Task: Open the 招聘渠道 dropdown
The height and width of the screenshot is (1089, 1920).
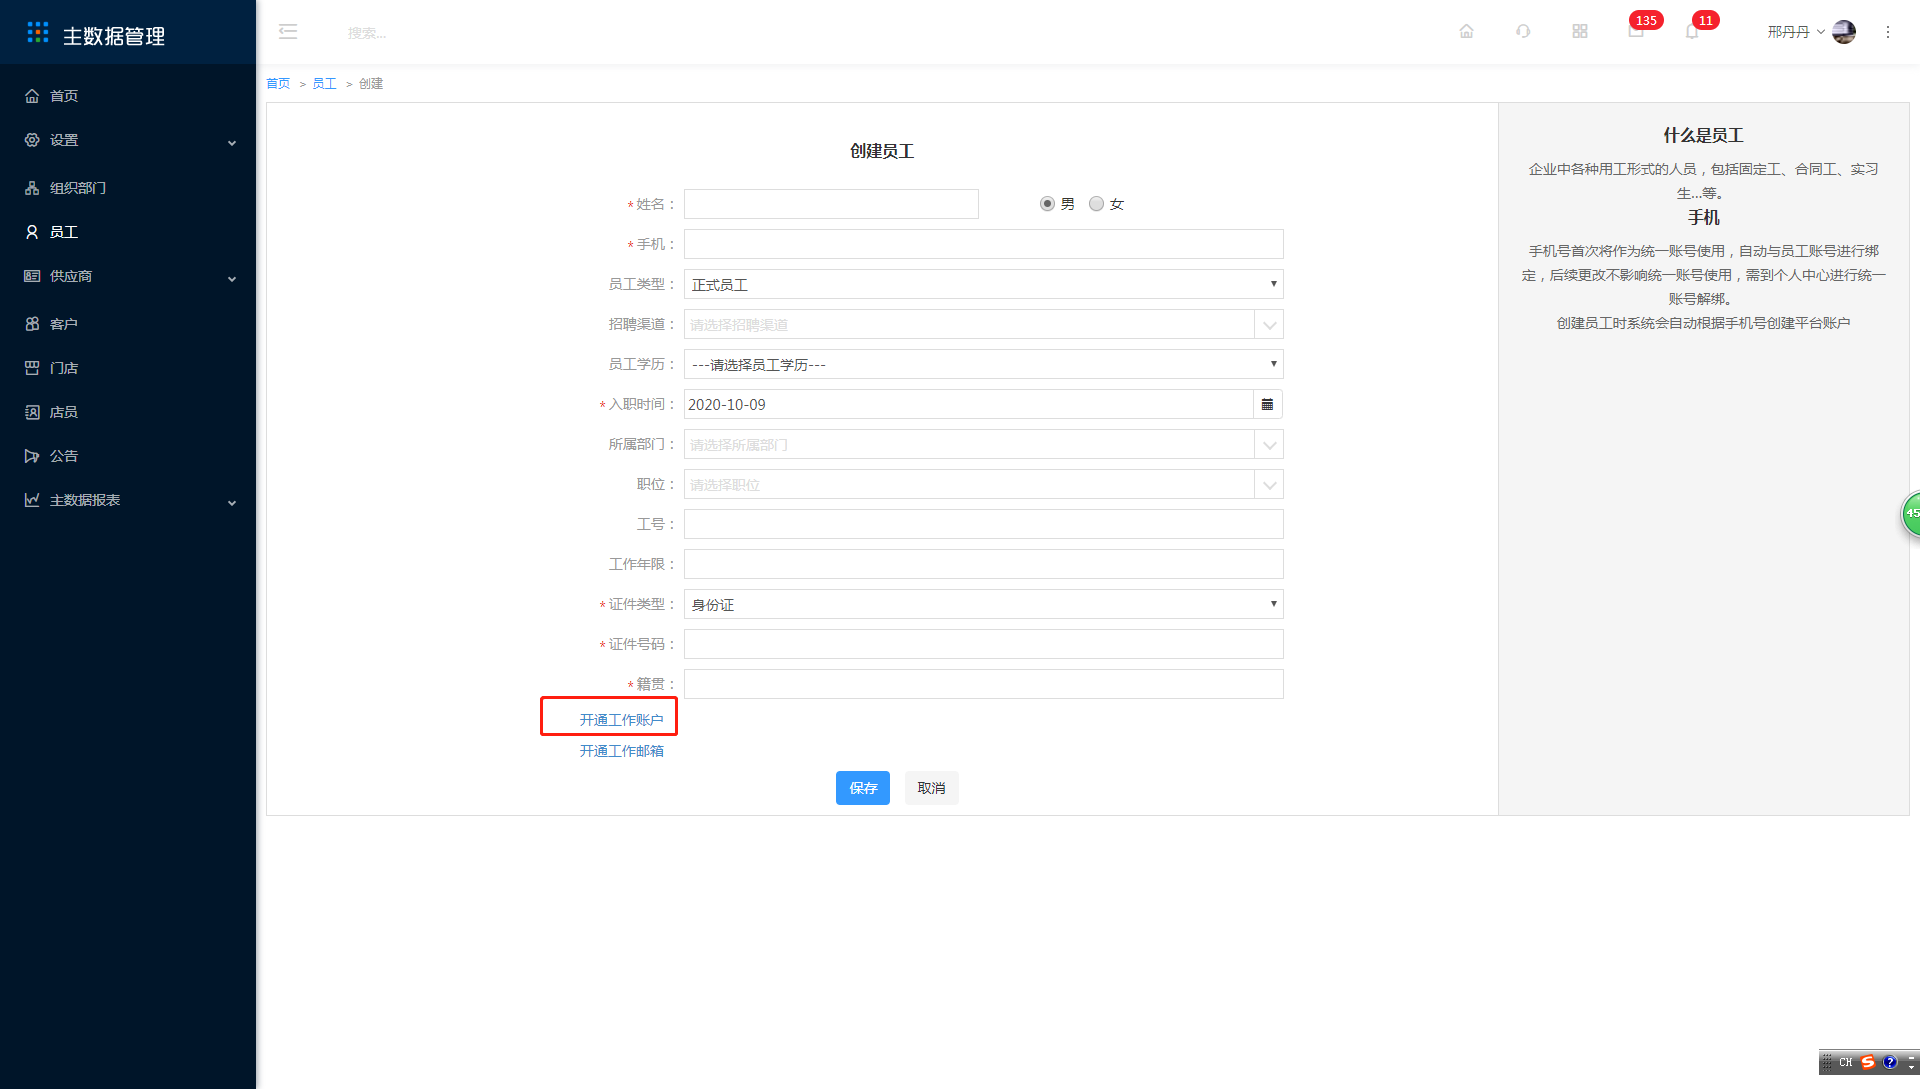Action: pyautogui.click(x=984, y=324)
